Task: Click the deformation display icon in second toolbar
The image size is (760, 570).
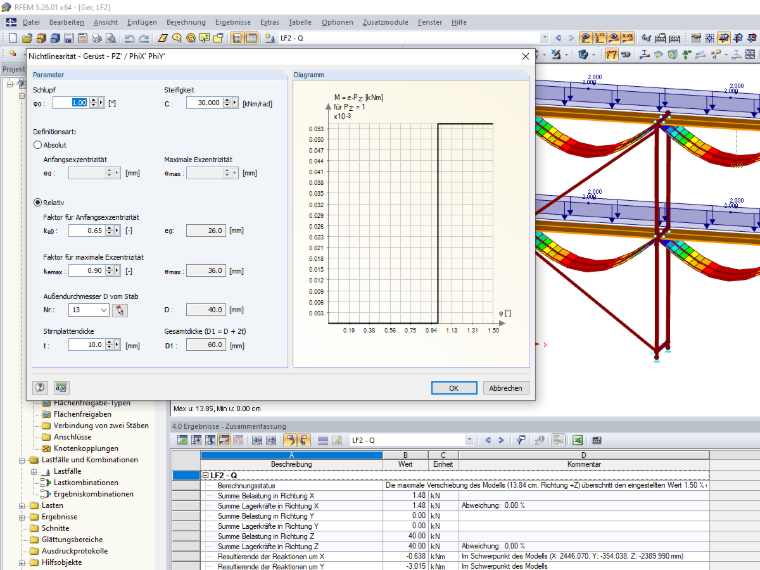Action: 612,54
